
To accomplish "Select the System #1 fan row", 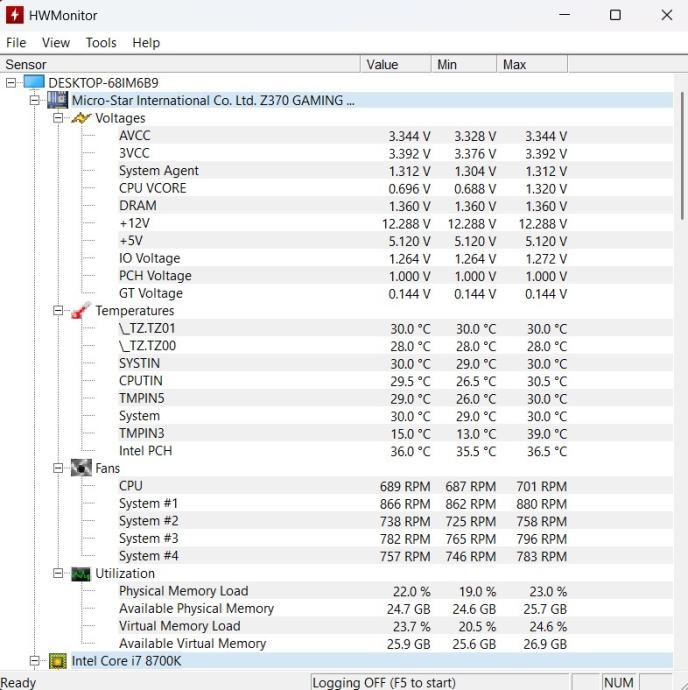I will (x=395, y=503).
